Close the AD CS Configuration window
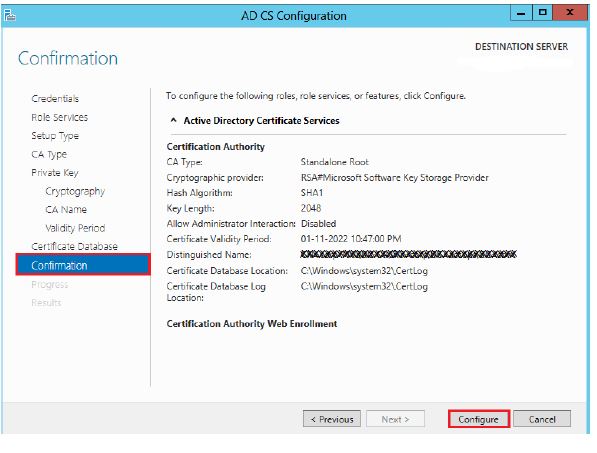The height and width of the screenshot is (453, 597). [x=570, y=13]
